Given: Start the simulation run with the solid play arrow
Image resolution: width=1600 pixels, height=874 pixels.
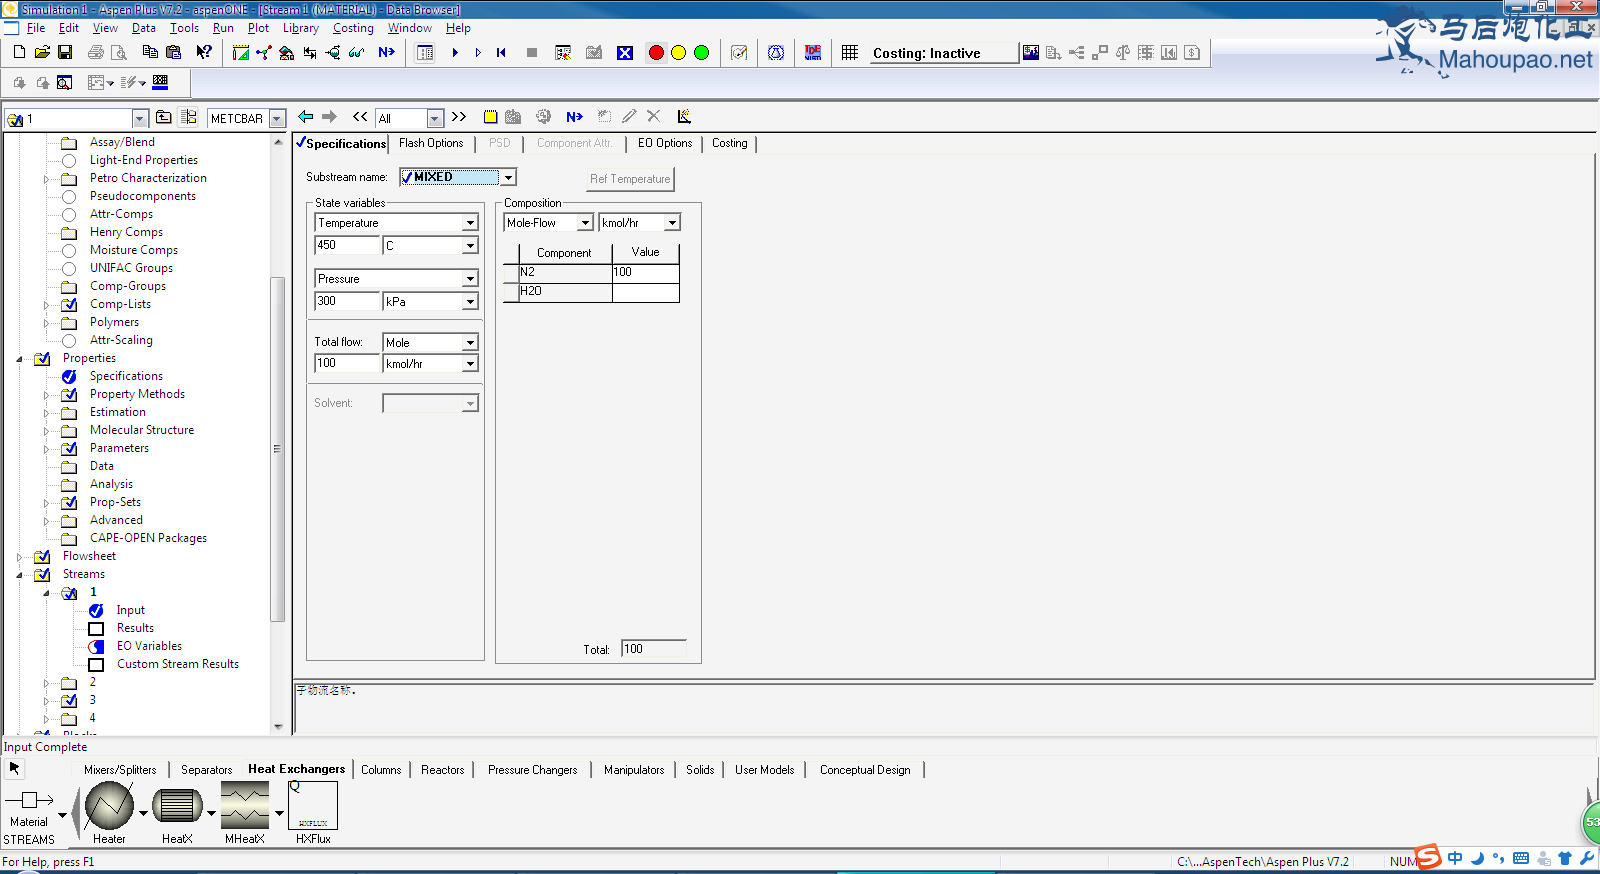Looking at the screenshot, I should tap(455, 53).
